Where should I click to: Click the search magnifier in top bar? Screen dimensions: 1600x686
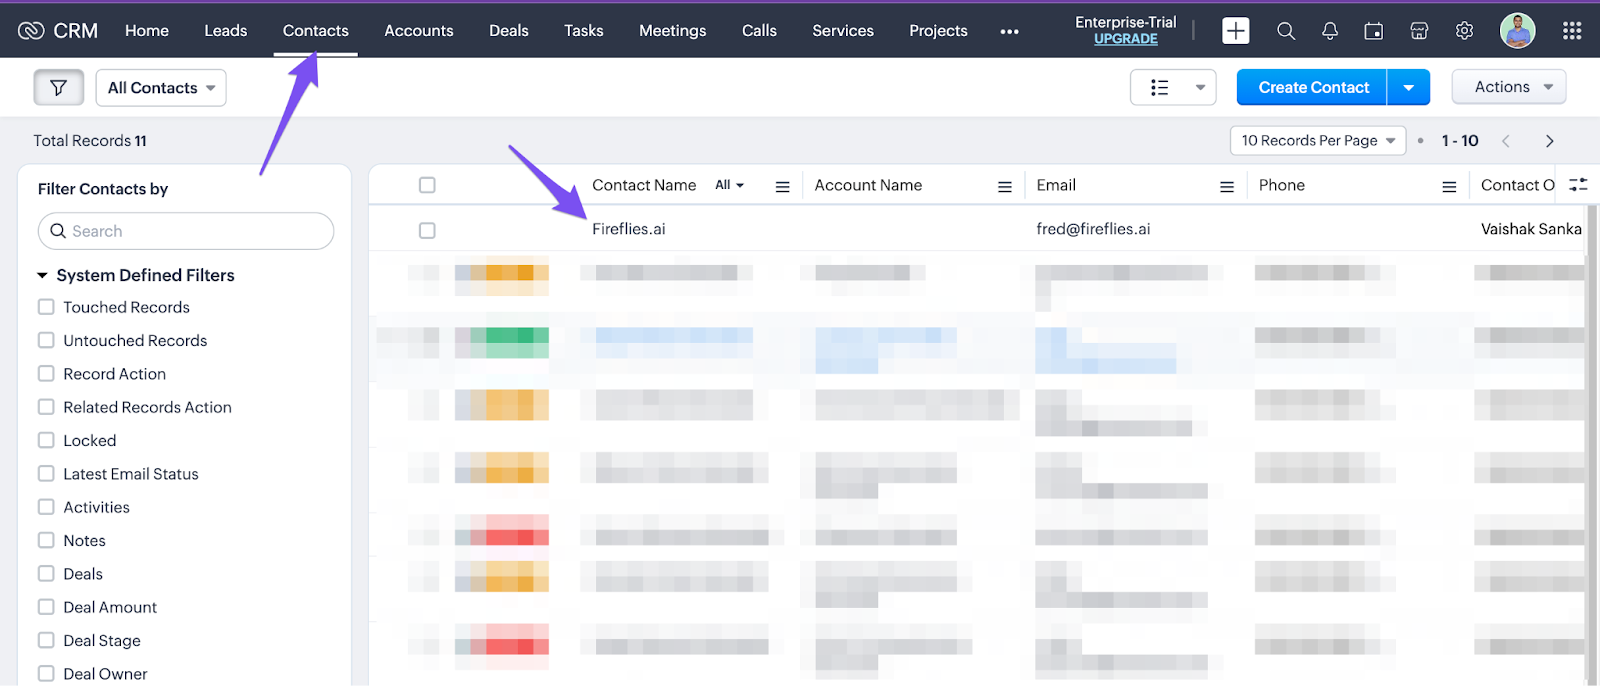[x=1286, y=31]
